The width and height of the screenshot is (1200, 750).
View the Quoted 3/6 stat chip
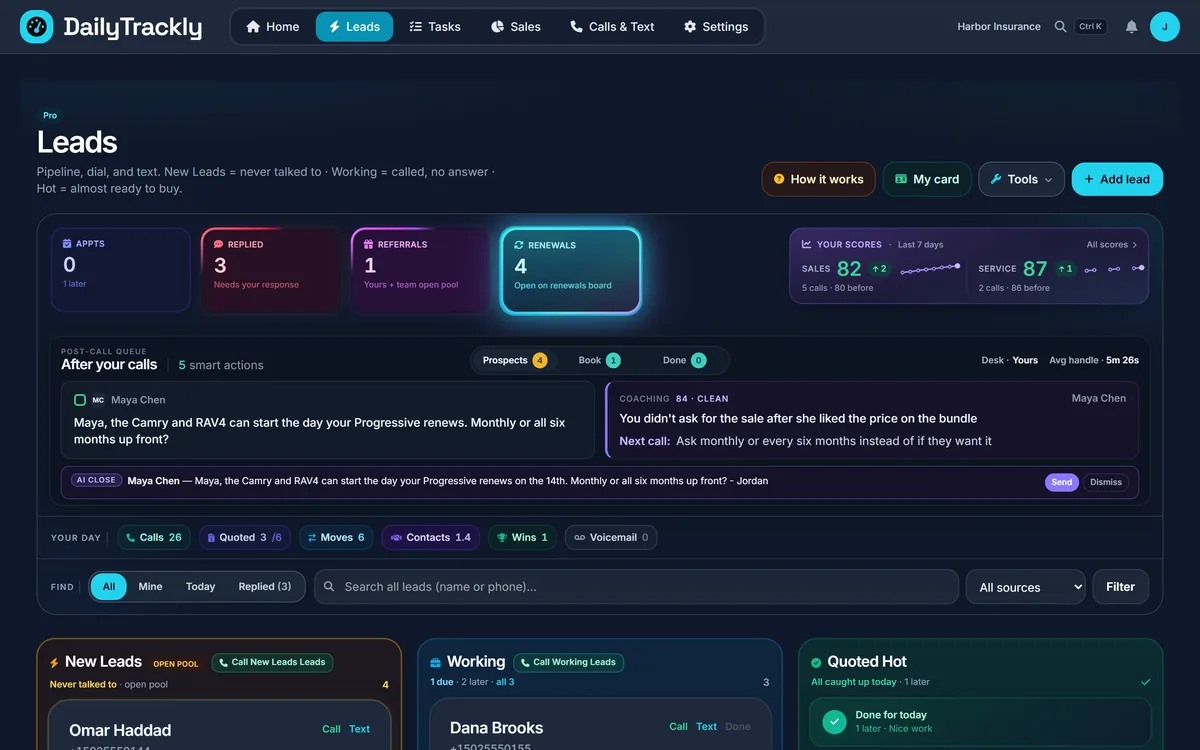[245, 538]
